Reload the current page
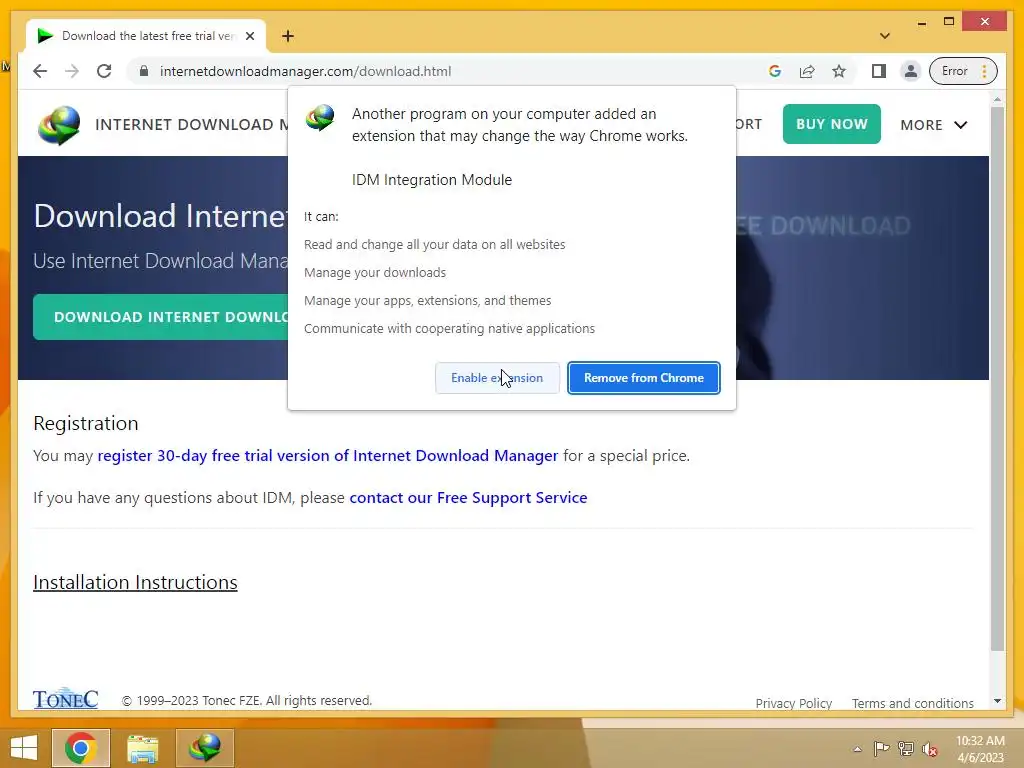Screen dimensions: 1024x768 pyautogui.click(x=104, y=71)
